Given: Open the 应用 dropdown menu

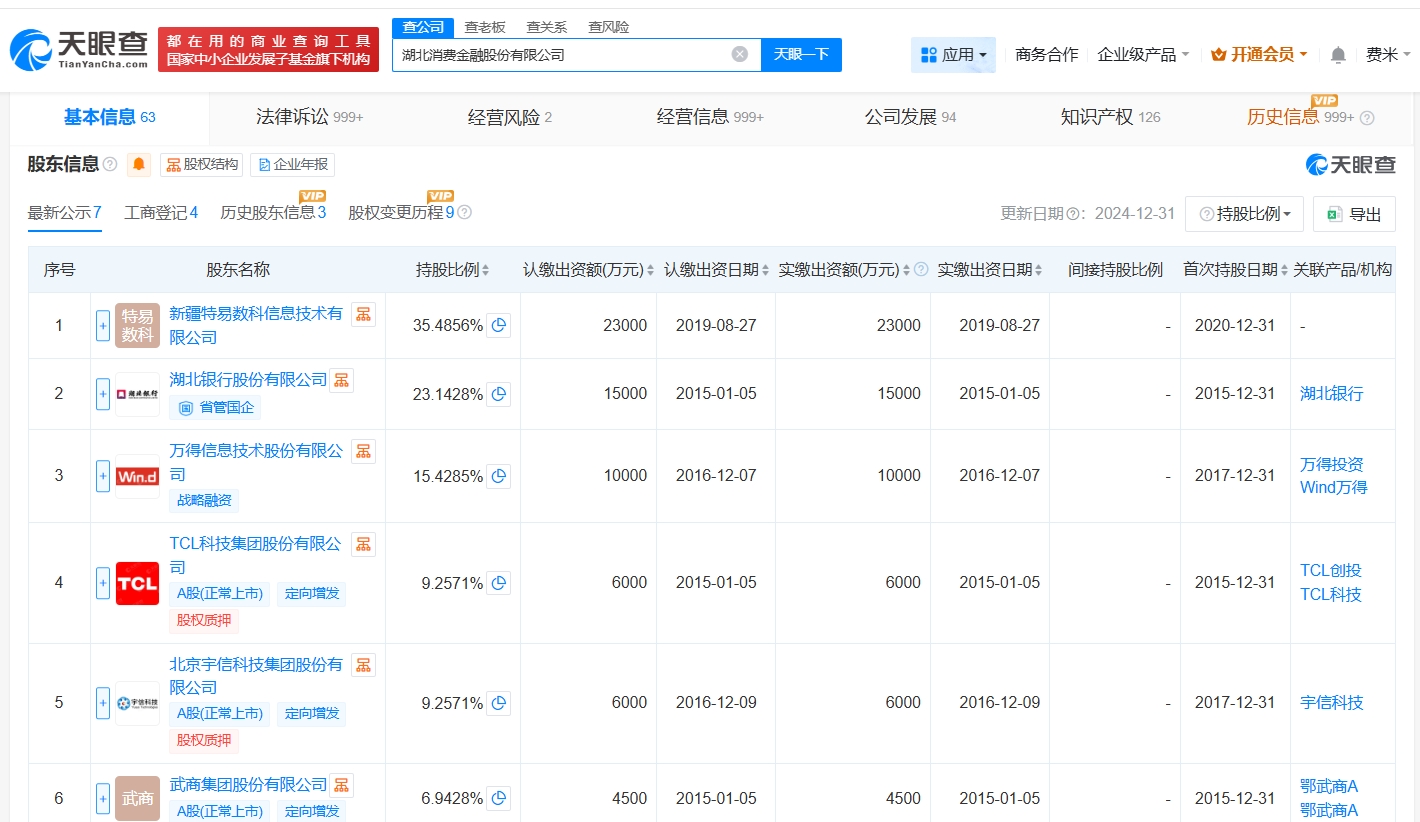Looking at the screenshot, I should coord(953,55).
